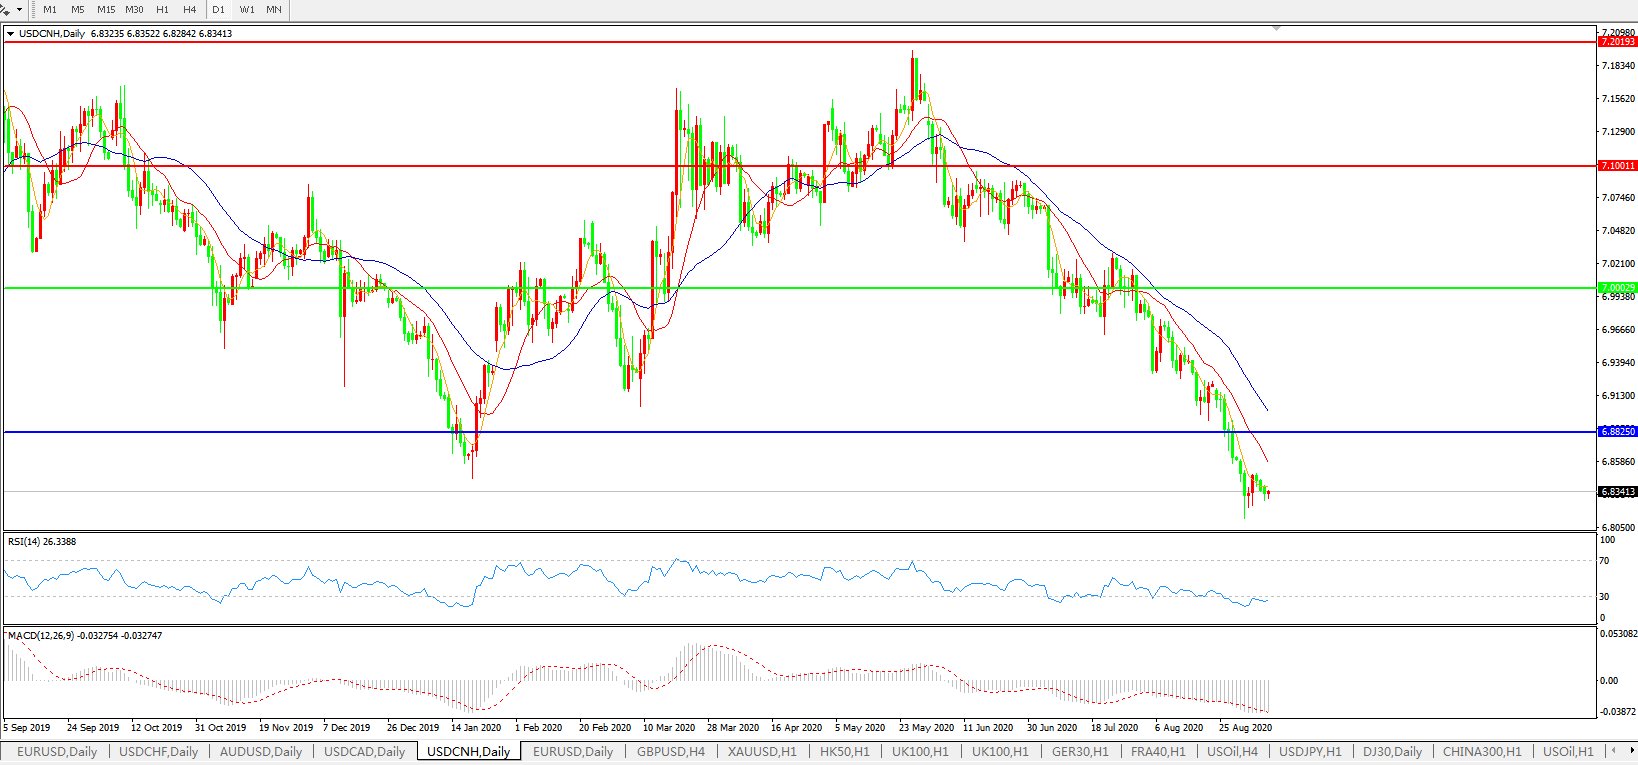This screenshot has height=765, width=1638.
Task: Click the green 7.00029 horizontal line label
Action: click(1617, 288)
